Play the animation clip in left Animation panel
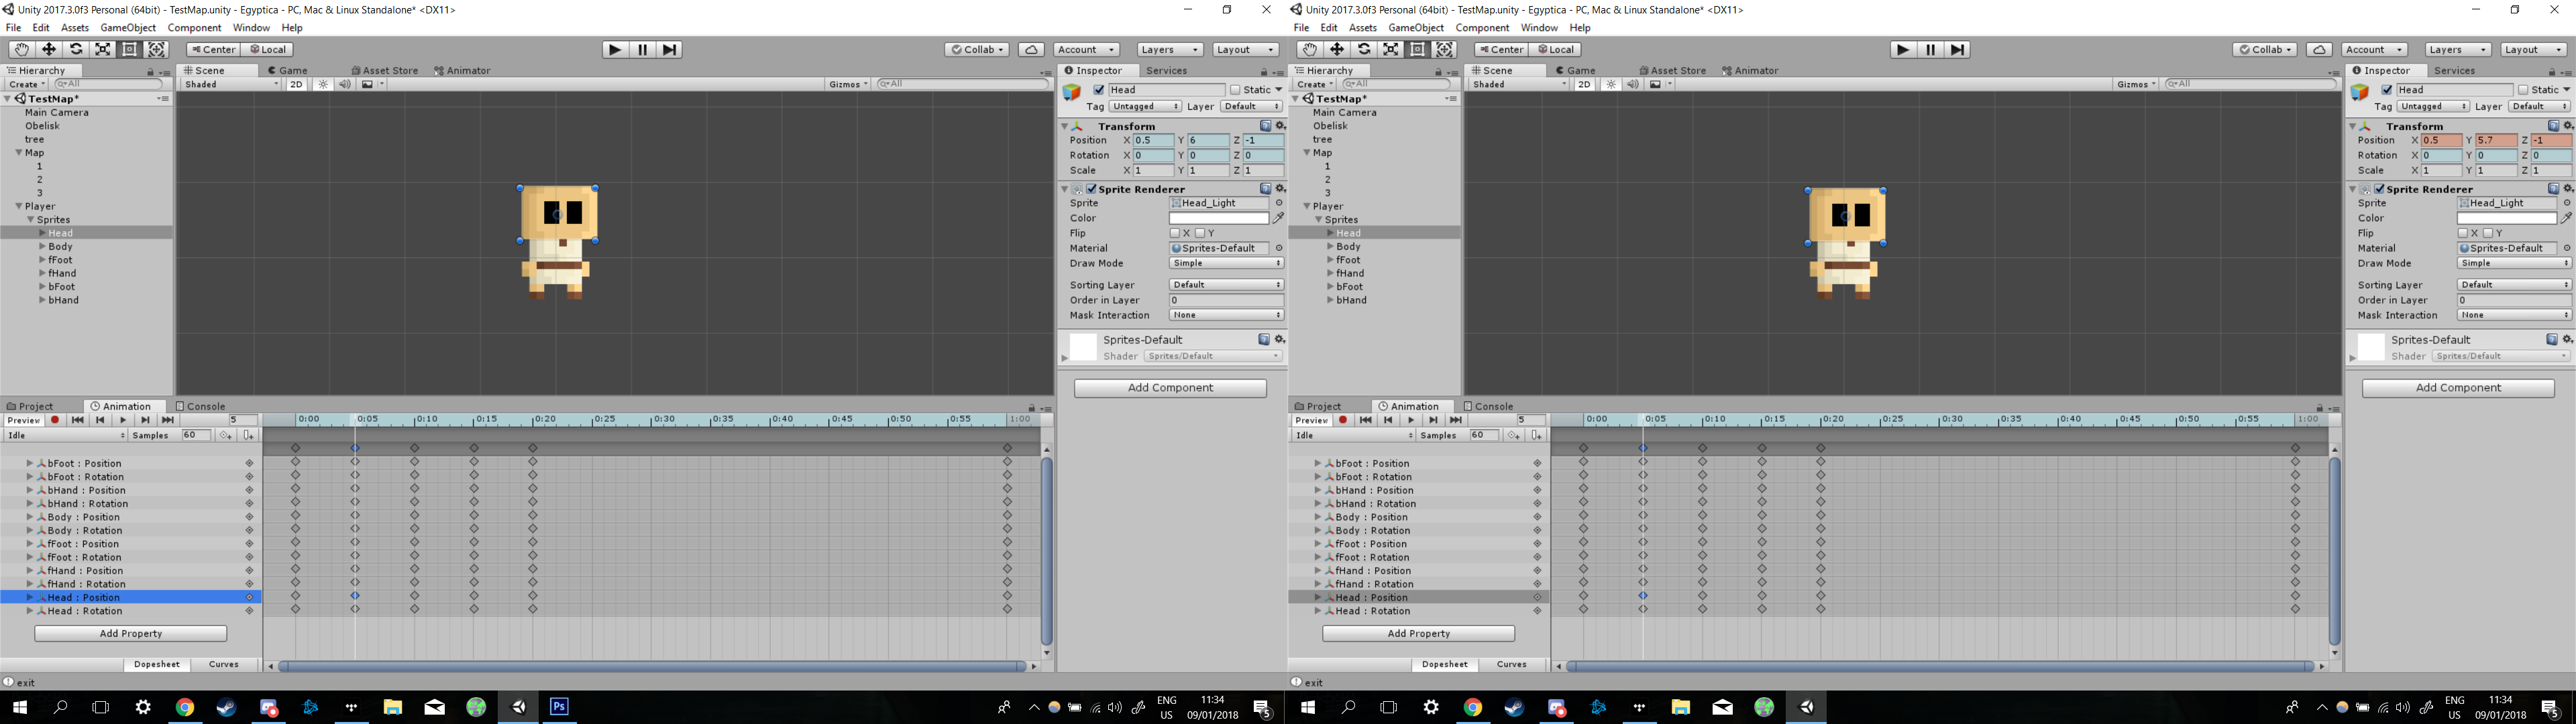 click(x=123, y=420)
